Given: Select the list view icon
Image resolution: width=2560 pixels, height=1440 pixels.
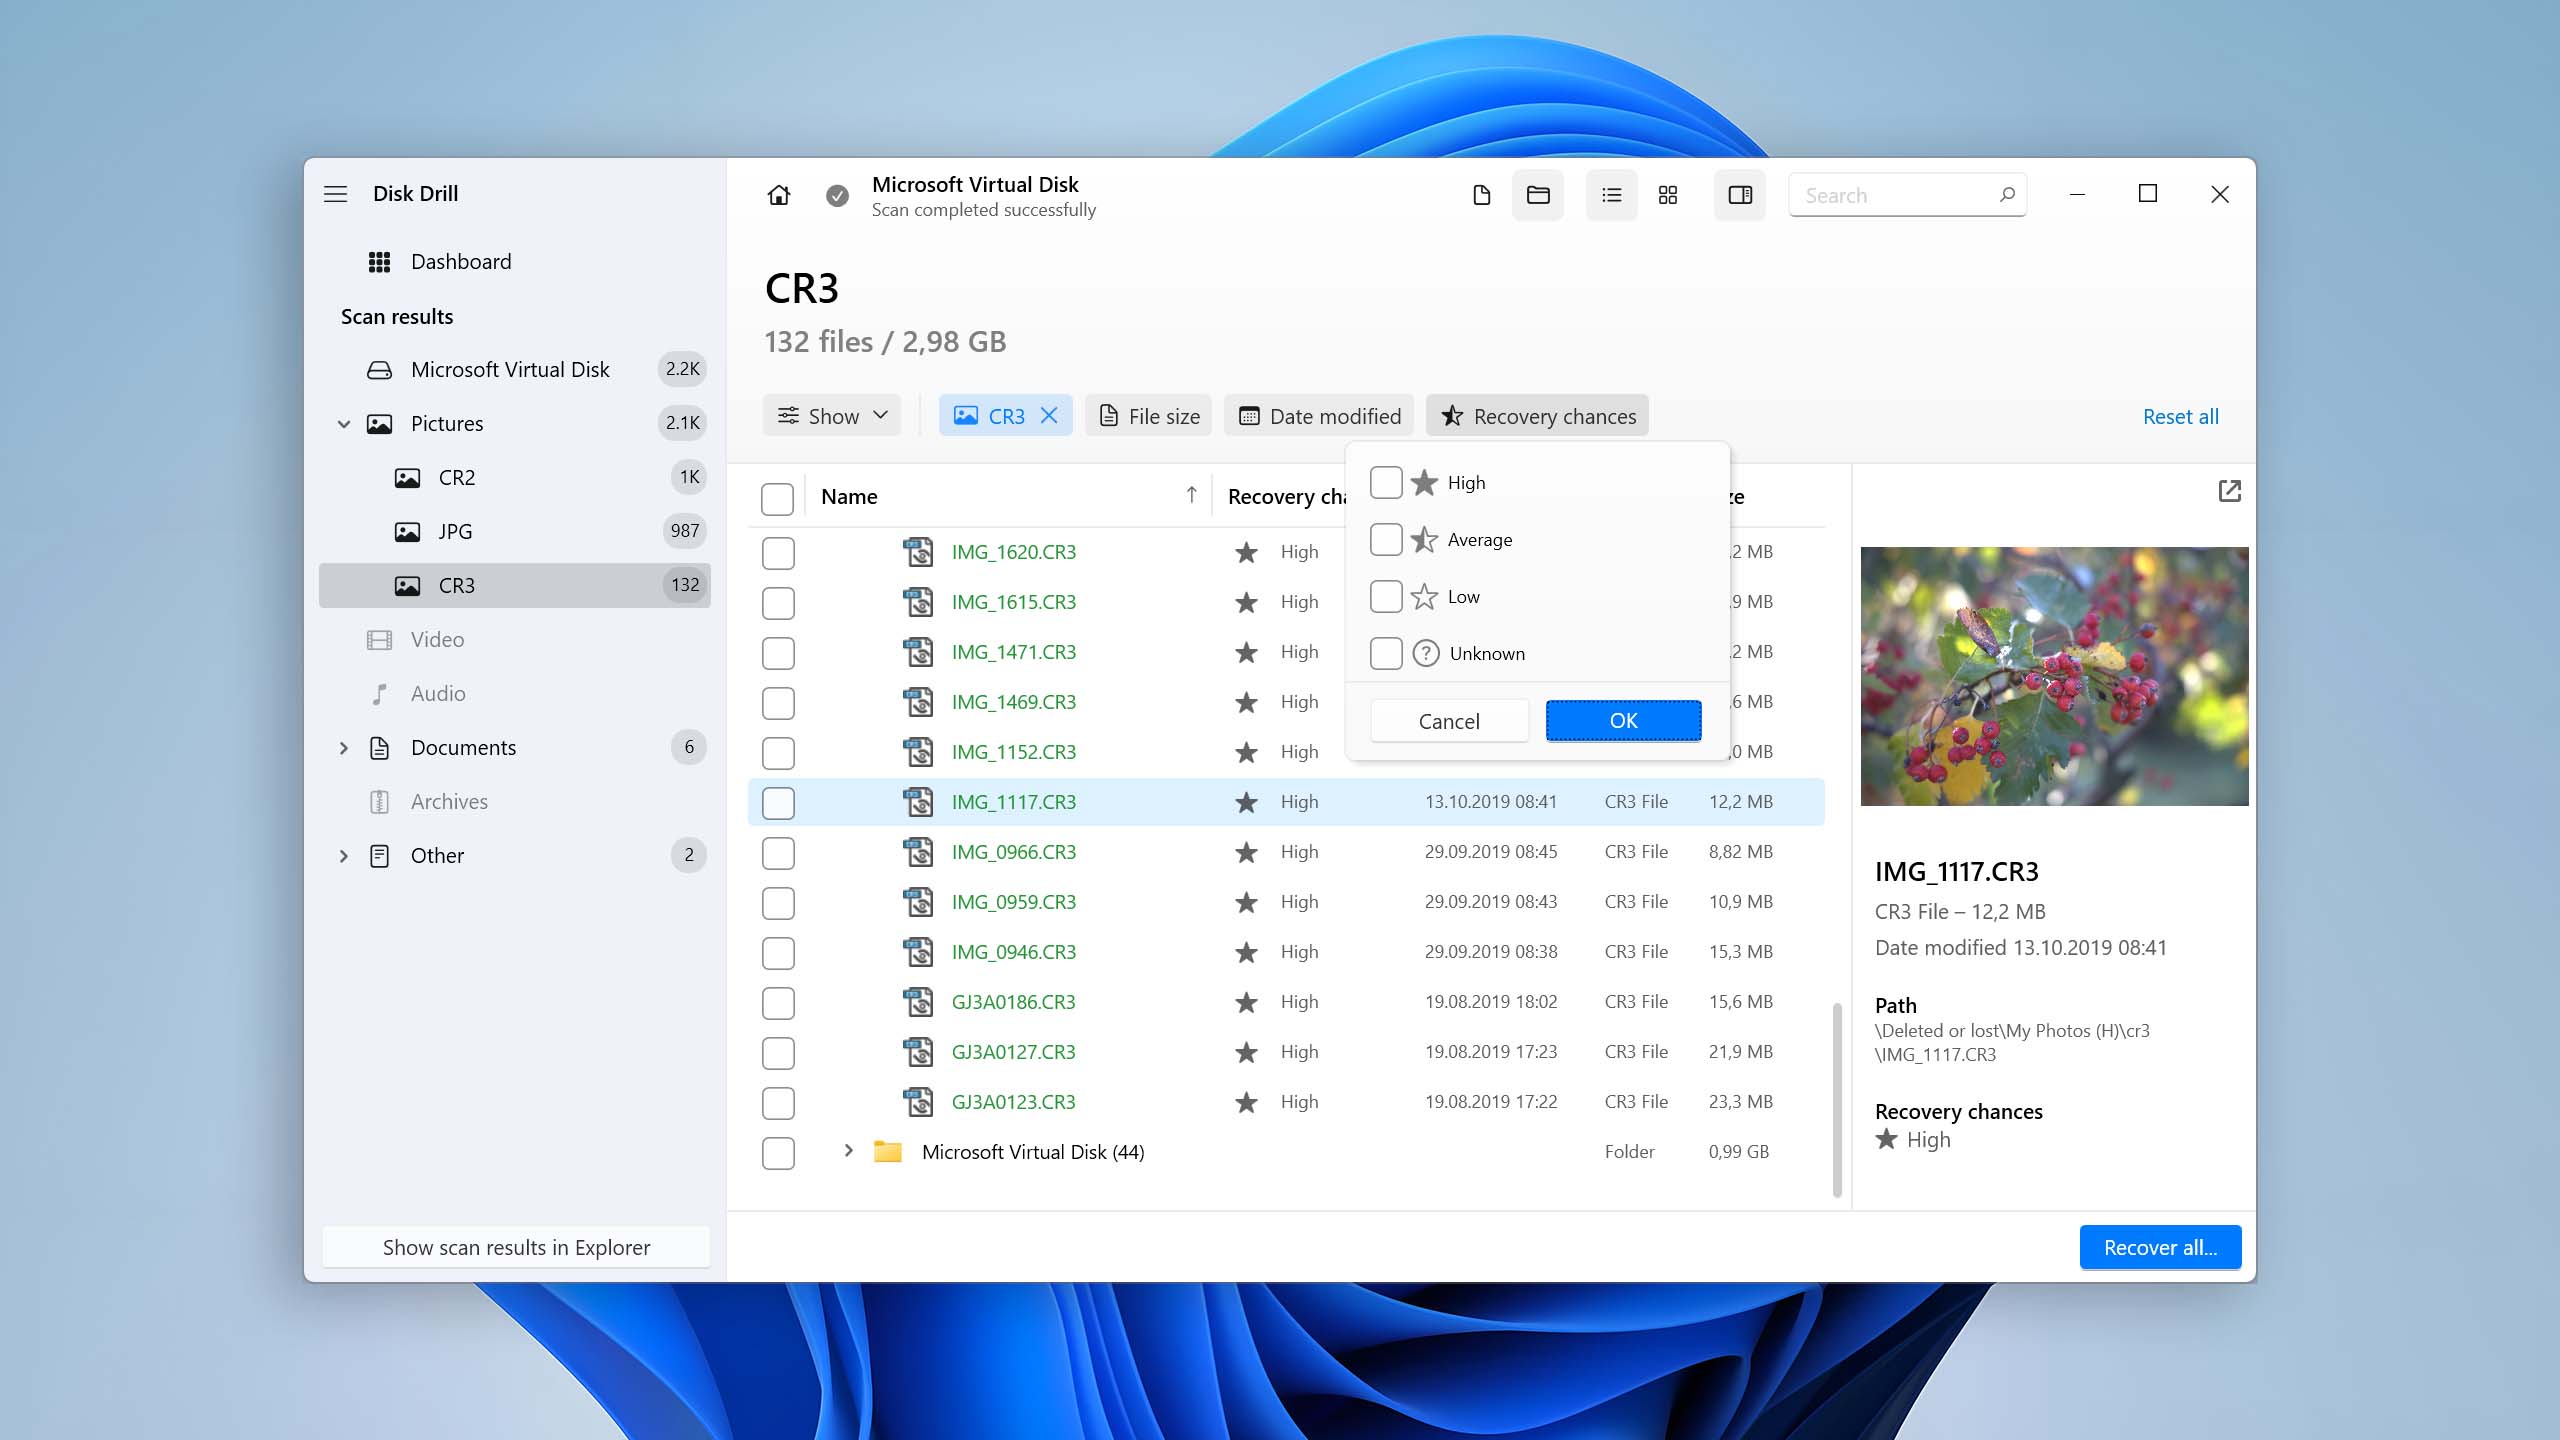Looking at the screenshot, I should pos(1611,195).
